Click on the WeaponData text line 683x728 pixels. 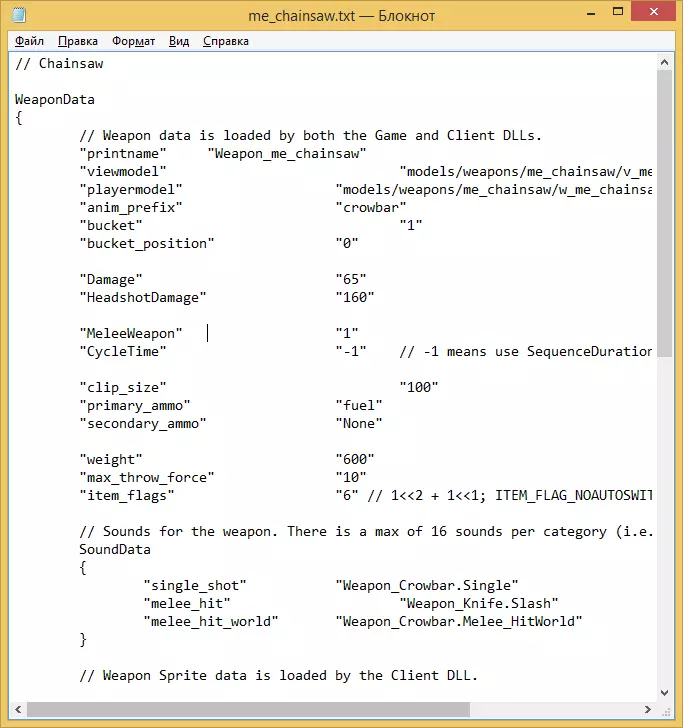(55, 99)
